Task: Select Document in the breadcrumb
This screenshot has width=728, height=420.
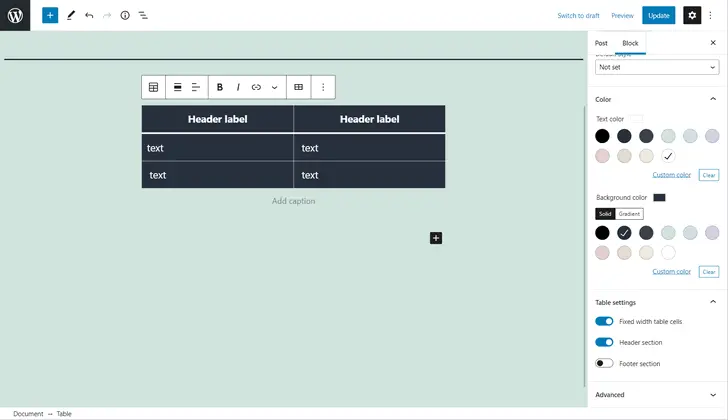Action: point(28,414)
